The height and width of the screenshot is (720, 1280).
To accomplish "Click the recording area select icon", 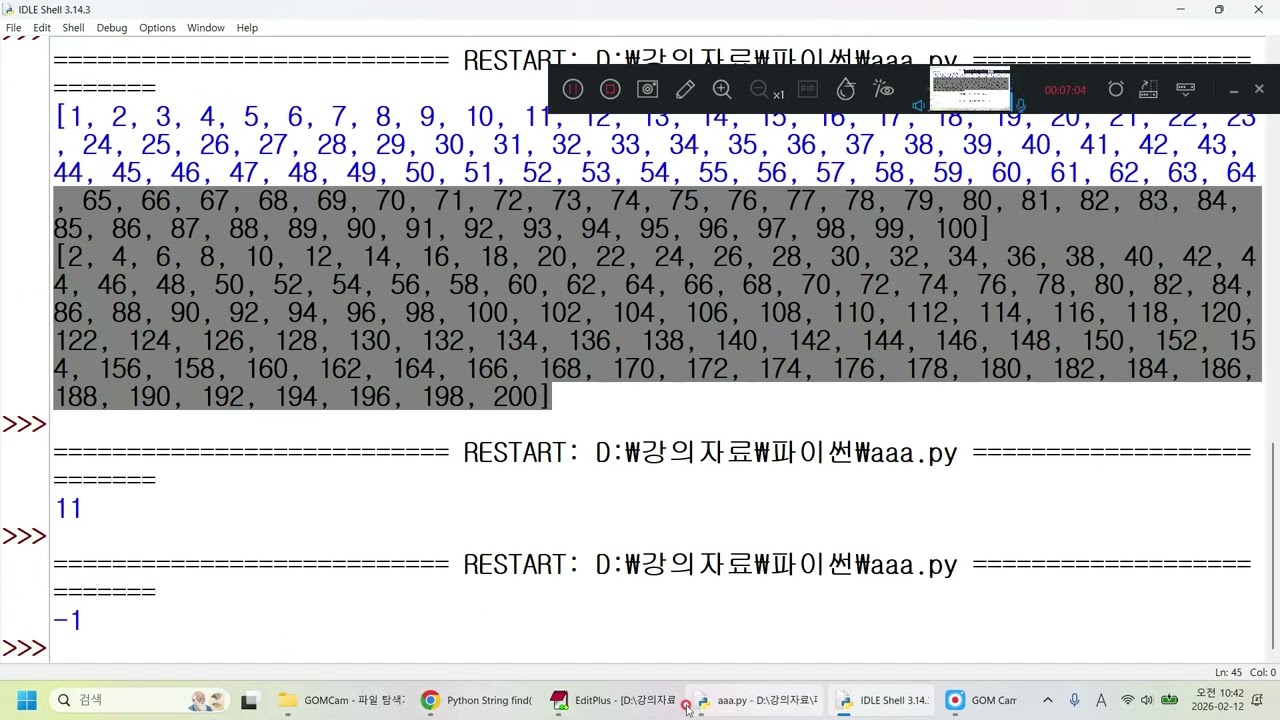I will pyautogui.click(x=1149, y=89).
